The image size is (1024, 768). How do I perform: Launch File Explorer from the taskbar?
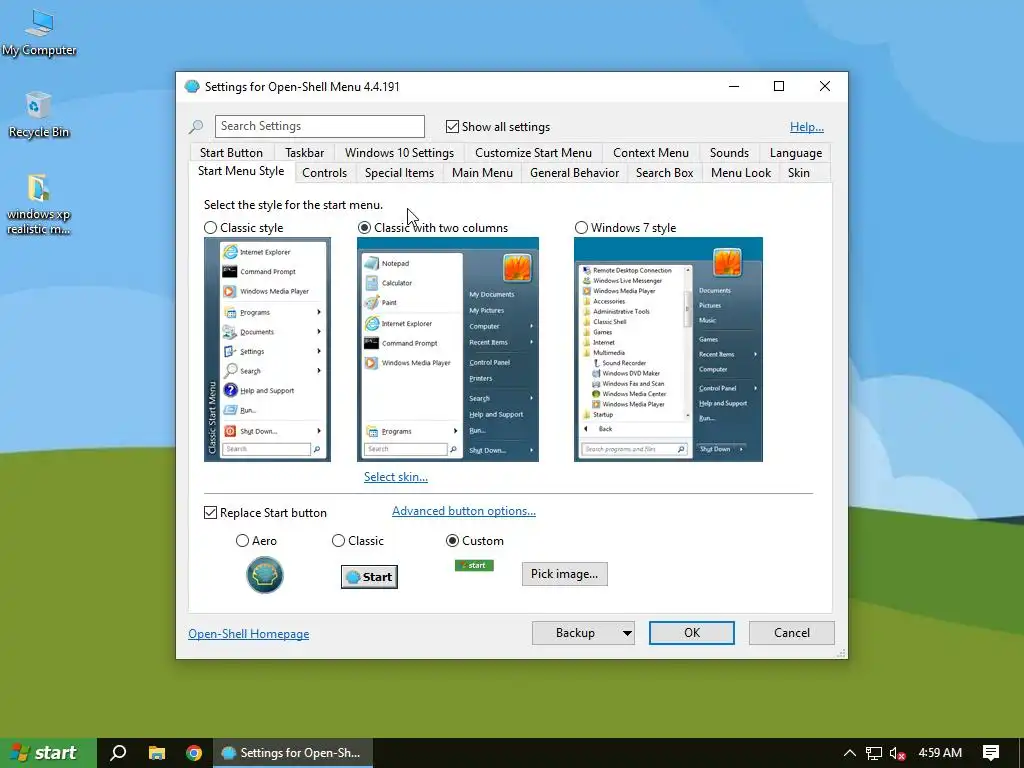(157, 752)
